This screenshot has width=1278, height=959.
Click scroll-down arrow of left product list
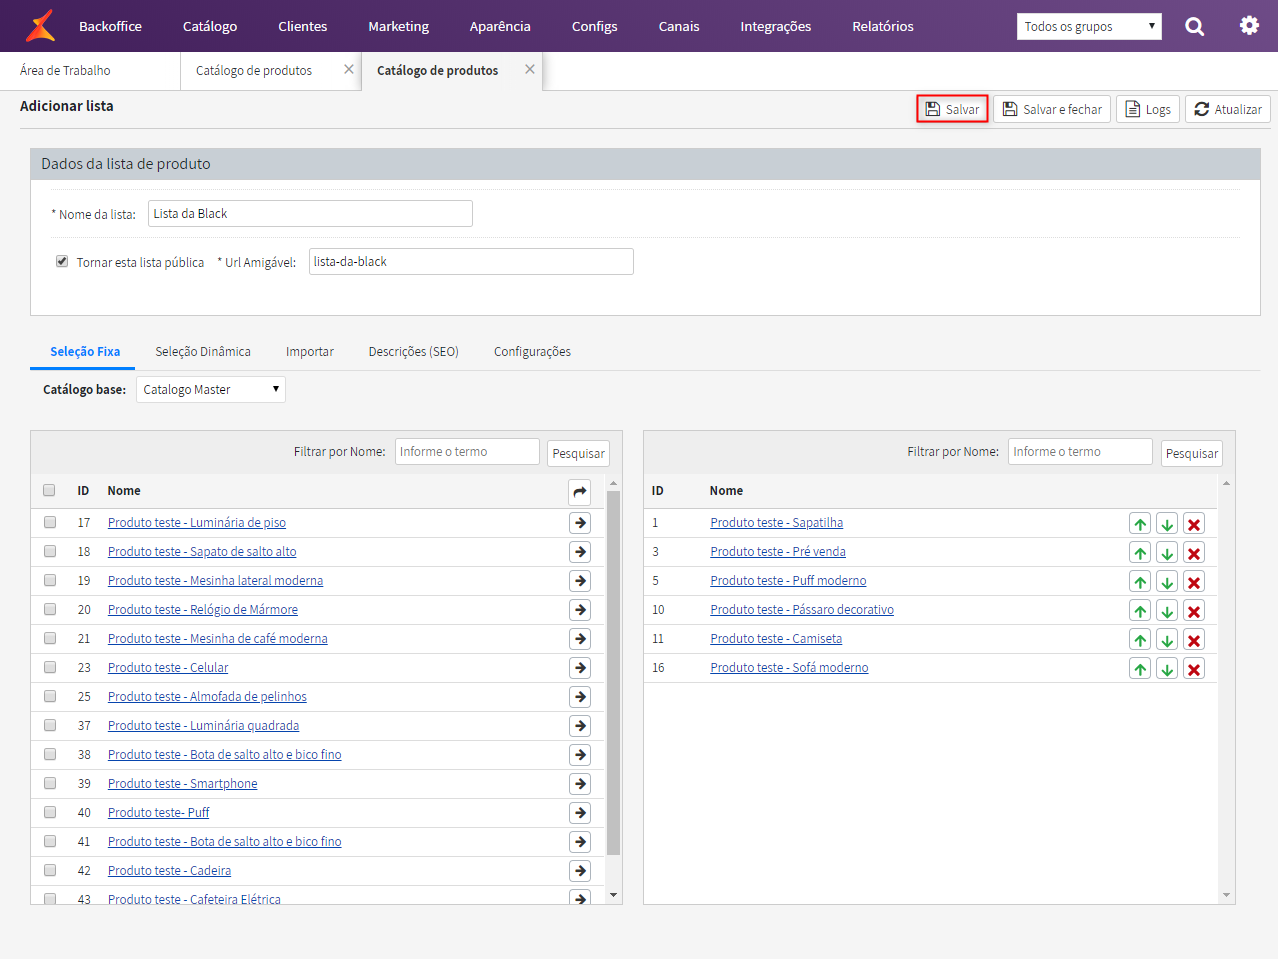[x=614, y=895]
